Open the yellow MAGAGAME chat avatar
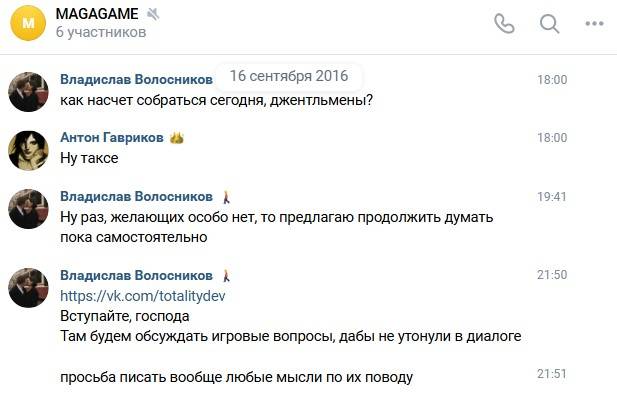 click(x=28, y=23)
